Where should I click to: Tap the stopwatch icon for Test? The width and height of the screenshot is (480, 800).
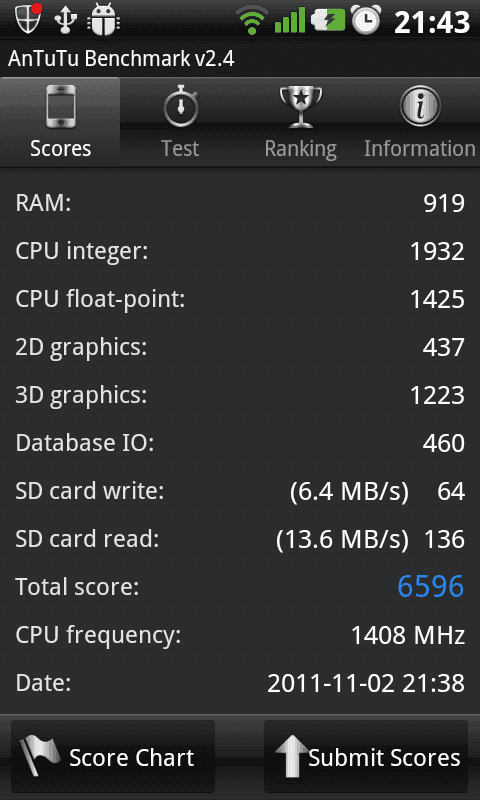[x=181, y=106]
